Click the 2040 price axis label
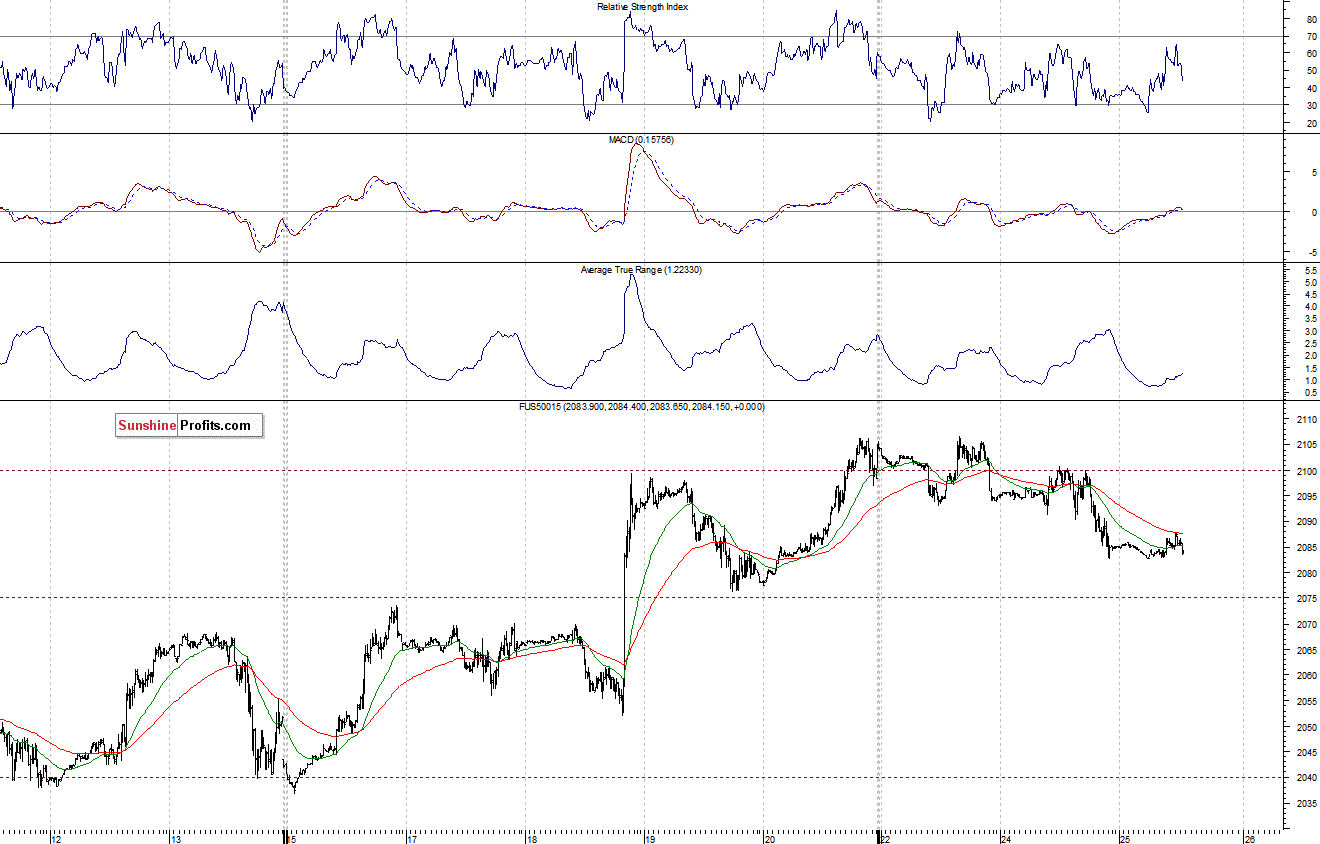 tap(1307, 779)
